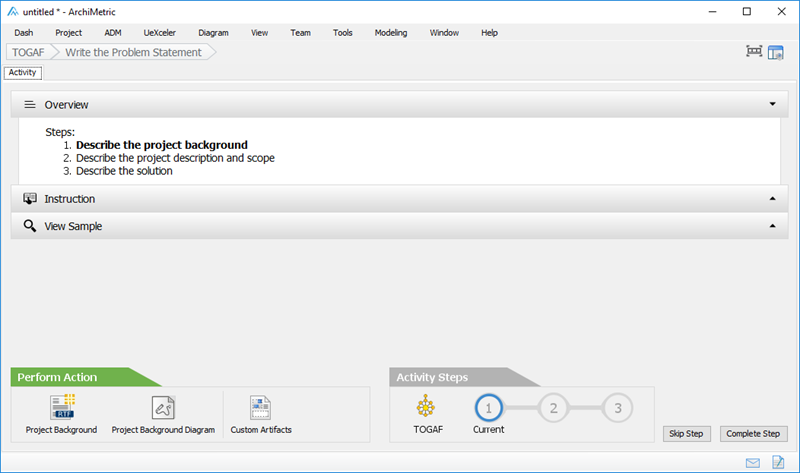The width and height of the screenshot is (800, 473).
Task: Expand the Instruction section
Action: pyautogui.click(x=772, y=199)
